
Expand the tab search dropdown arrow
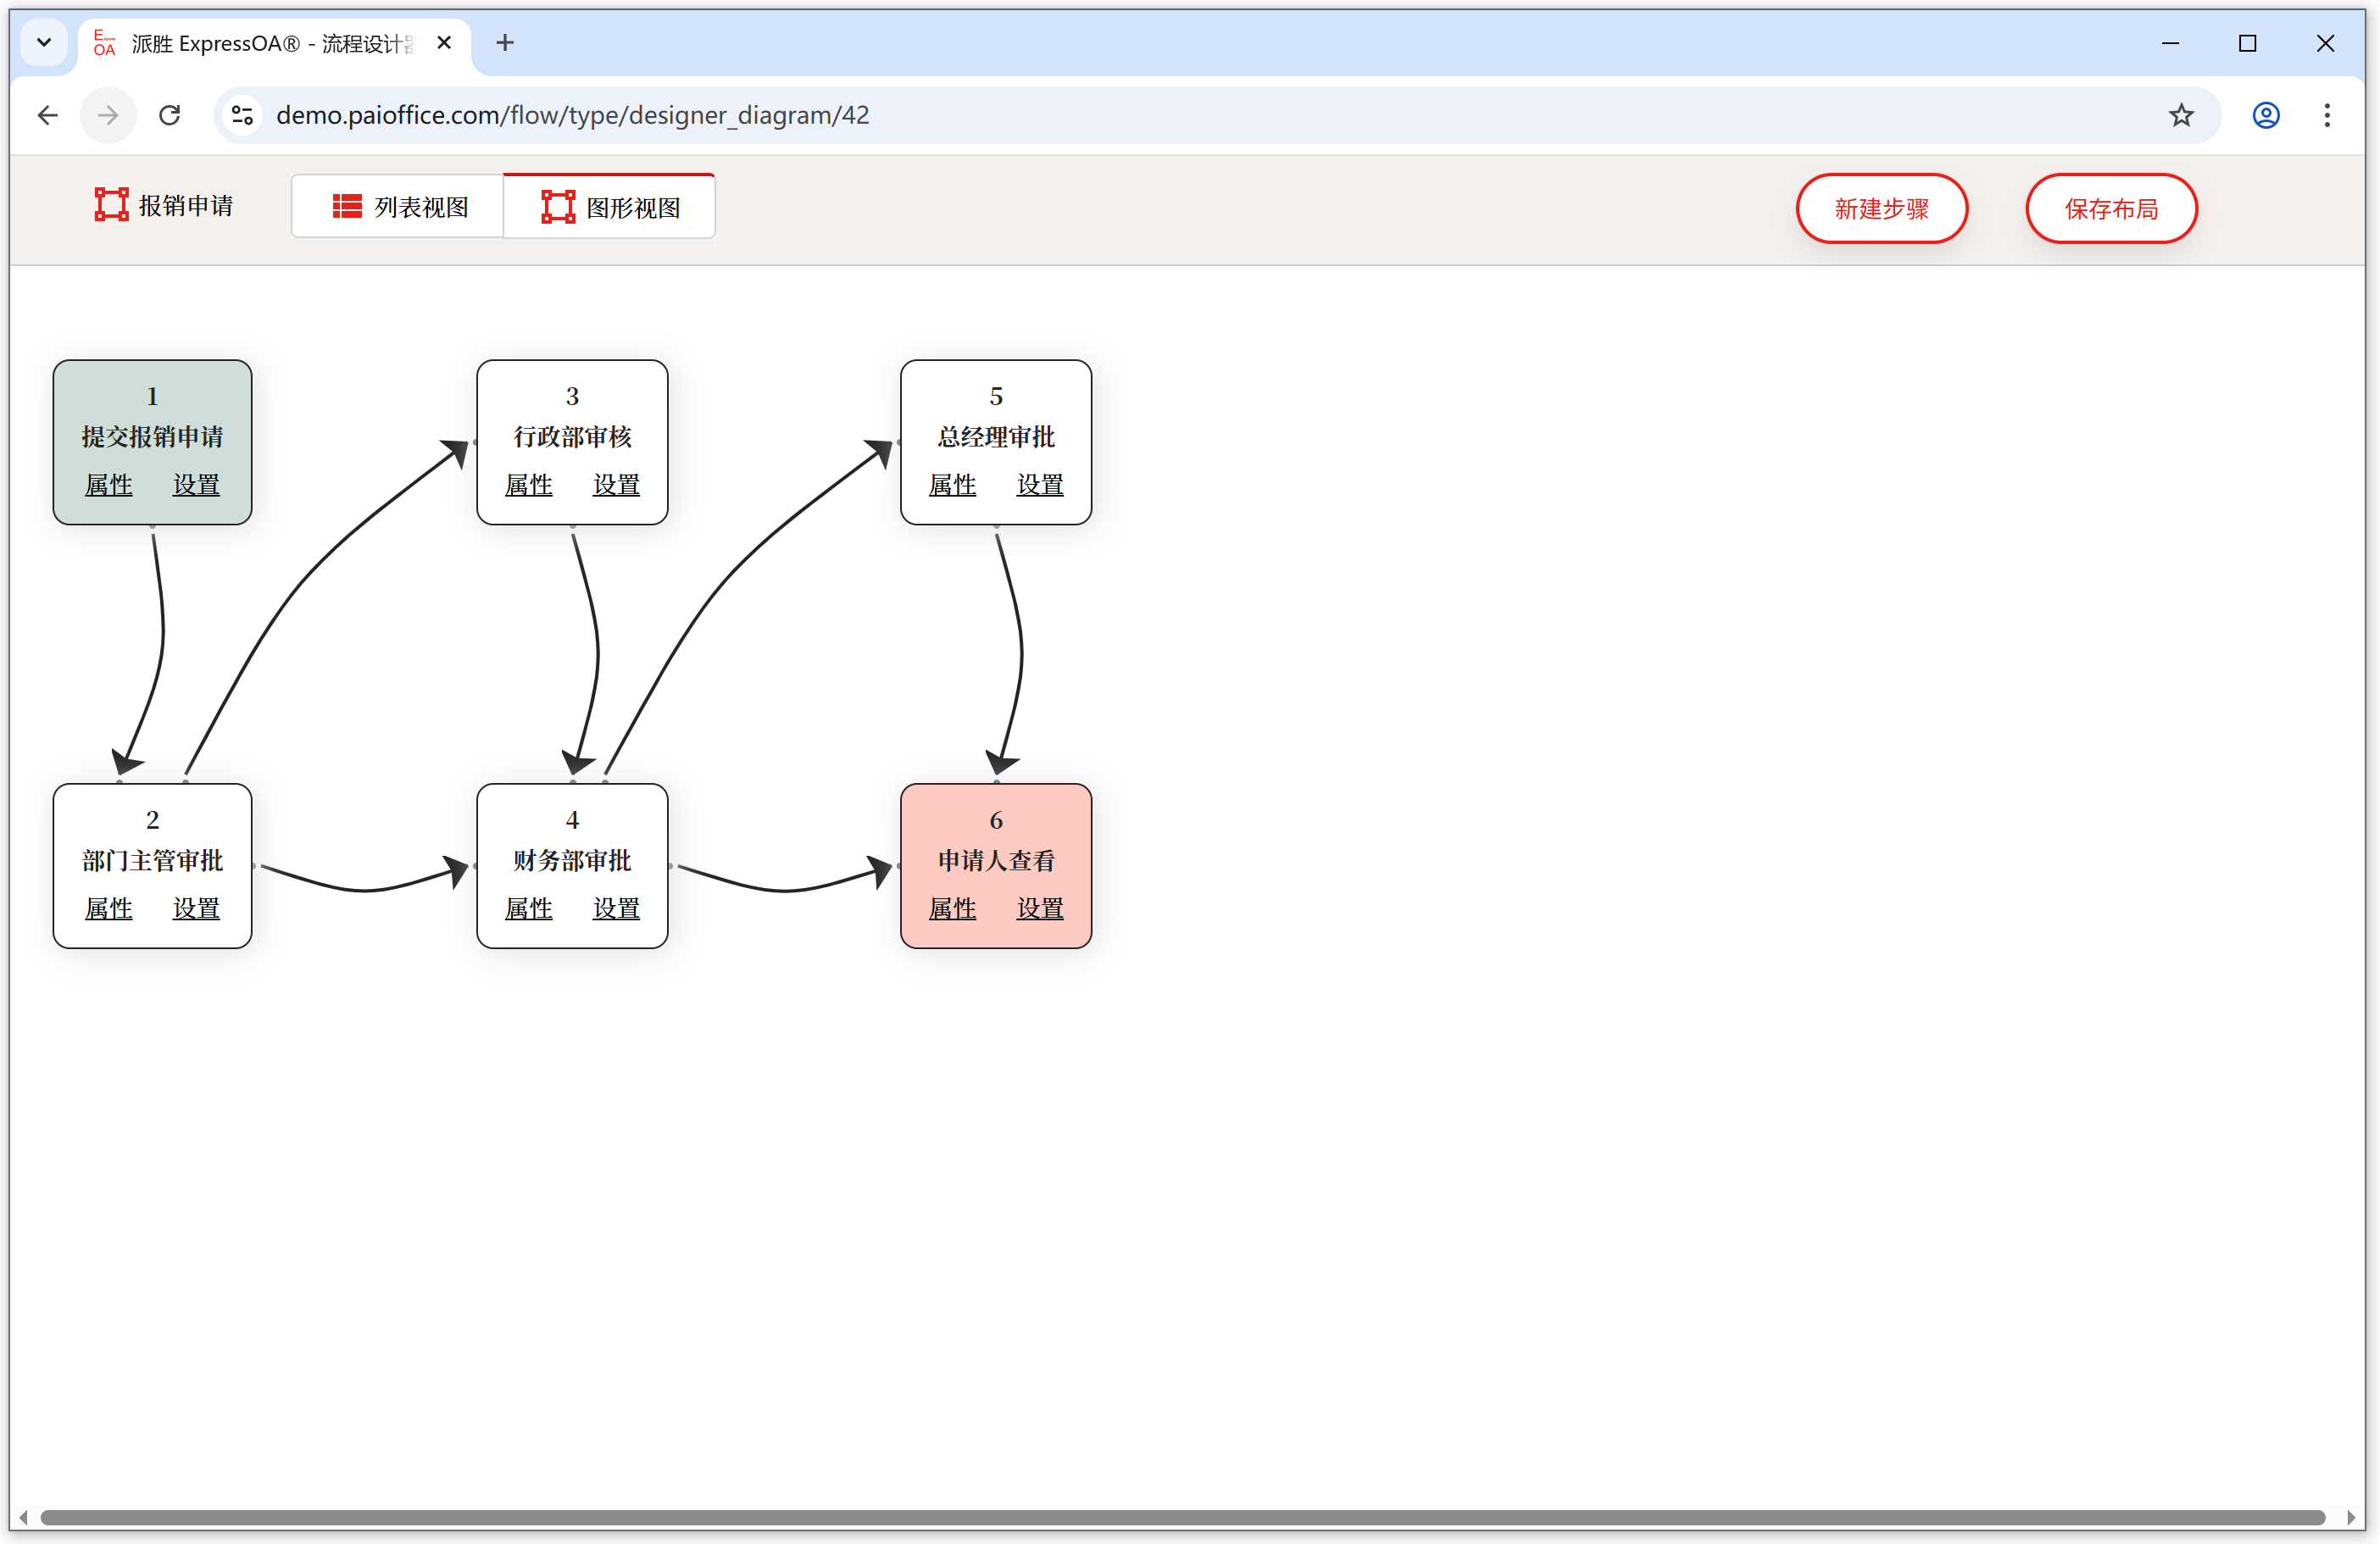44,43
